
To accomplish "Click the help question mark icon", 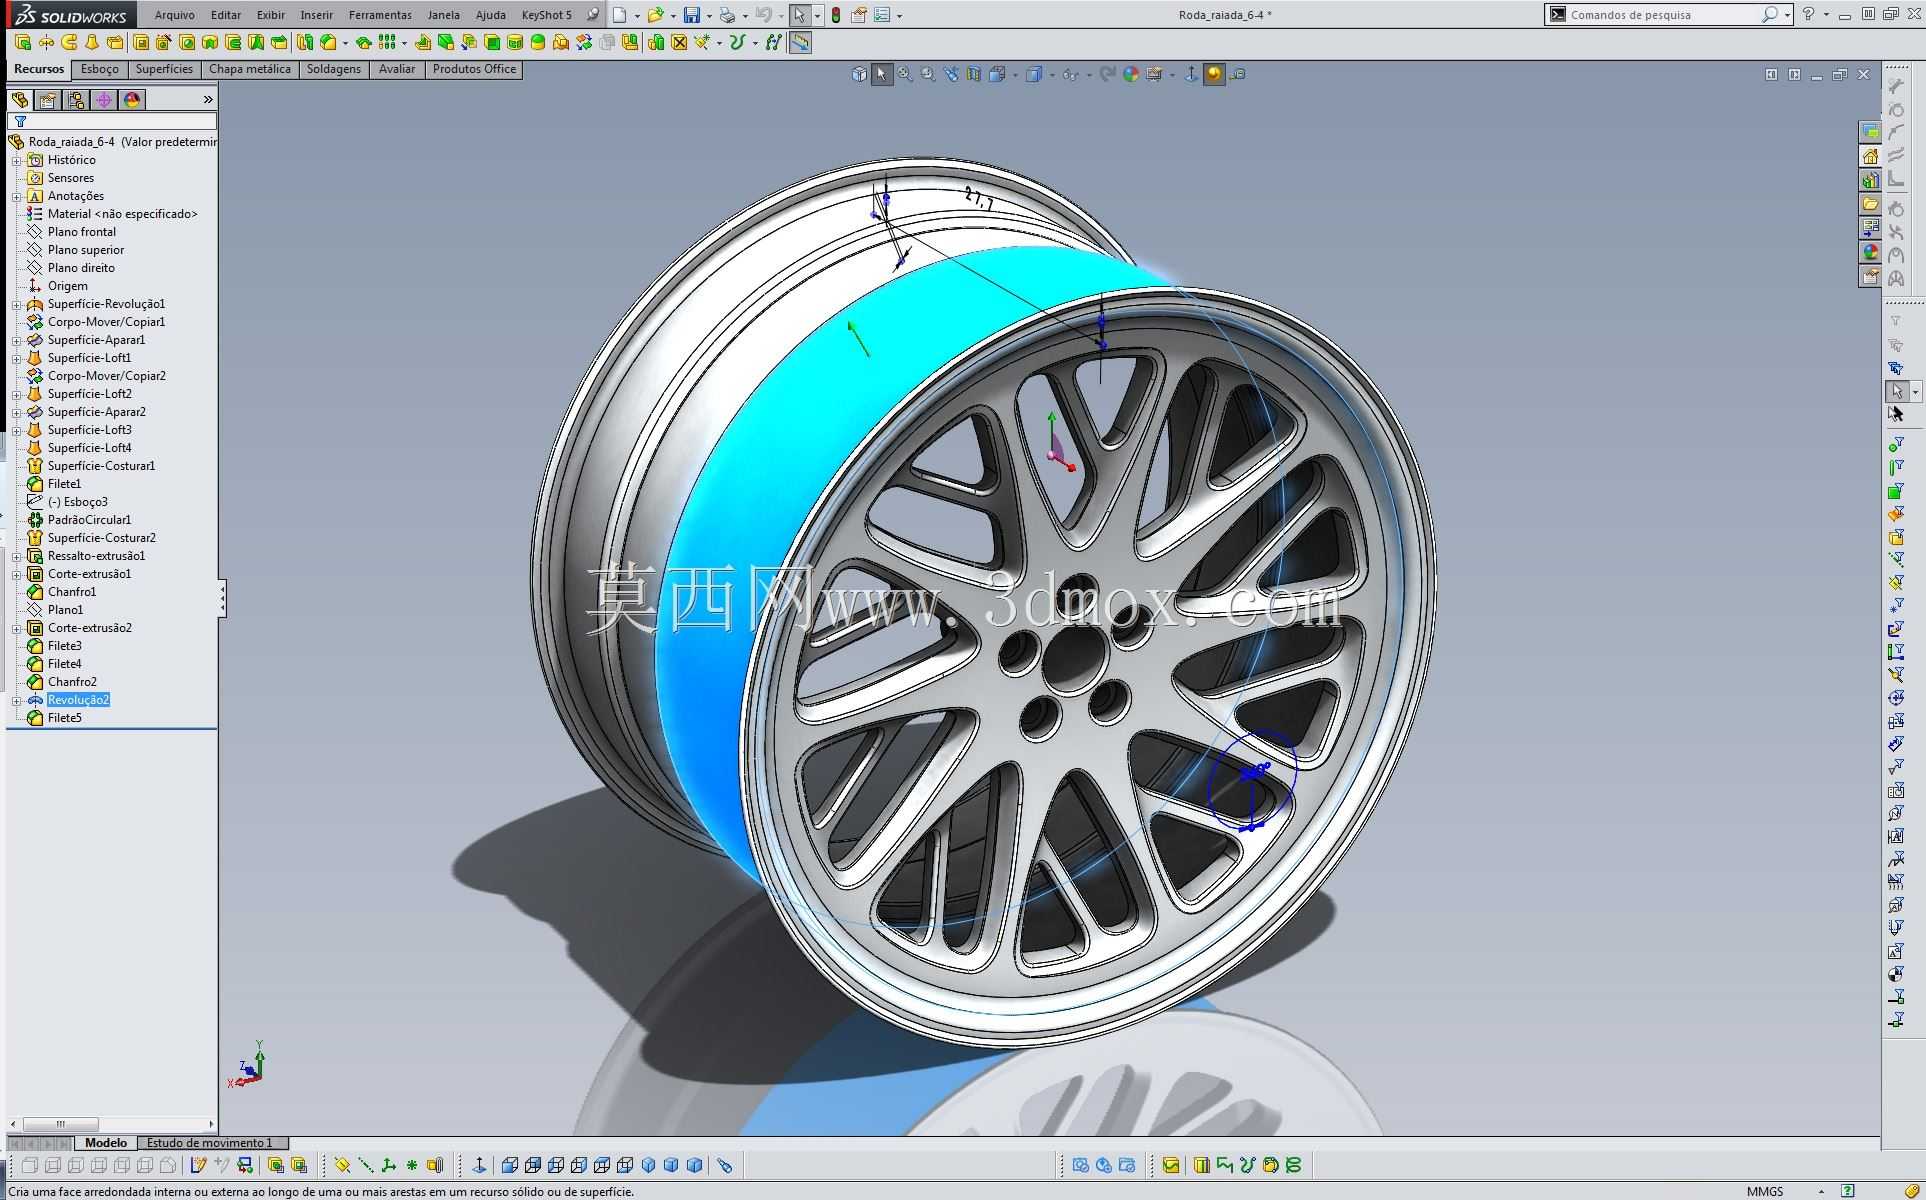I will pos(1808,15).
